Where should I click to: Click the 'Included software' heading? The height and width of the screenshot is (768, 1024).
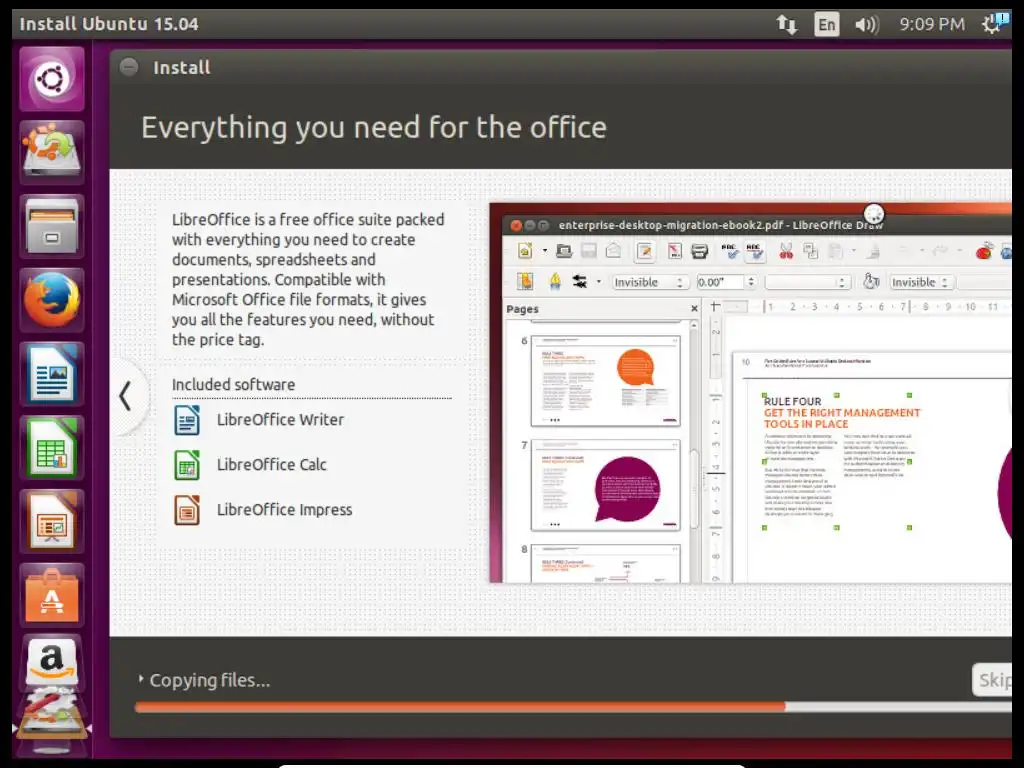pos(233,385)
